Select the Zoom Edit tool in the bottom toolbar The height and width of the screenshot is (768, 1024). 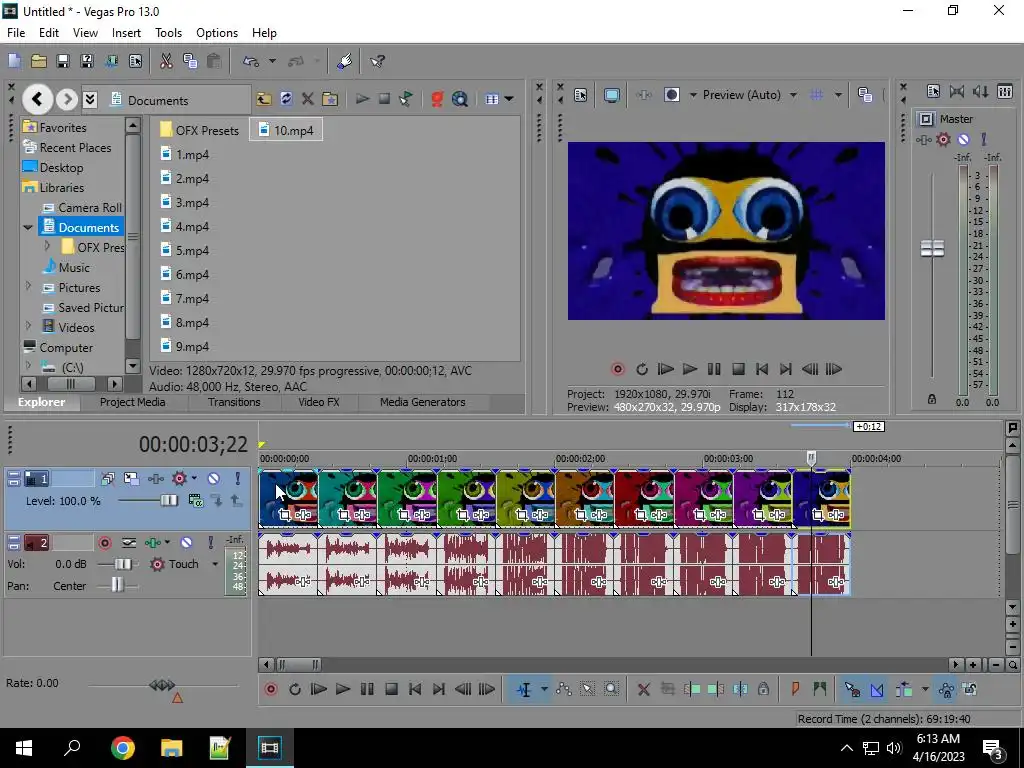pyautogui.click(x=611, y=689)
